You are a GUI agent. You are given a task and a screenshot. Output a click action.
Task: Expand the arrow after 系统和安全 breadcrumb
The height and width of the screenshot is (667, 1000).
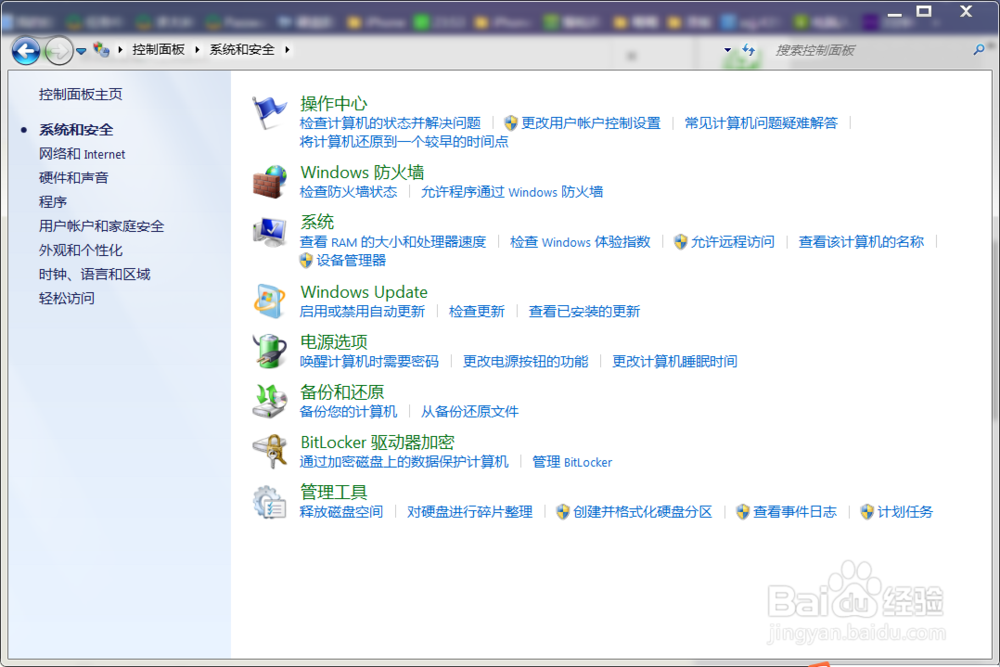click(x=288, y=50)
